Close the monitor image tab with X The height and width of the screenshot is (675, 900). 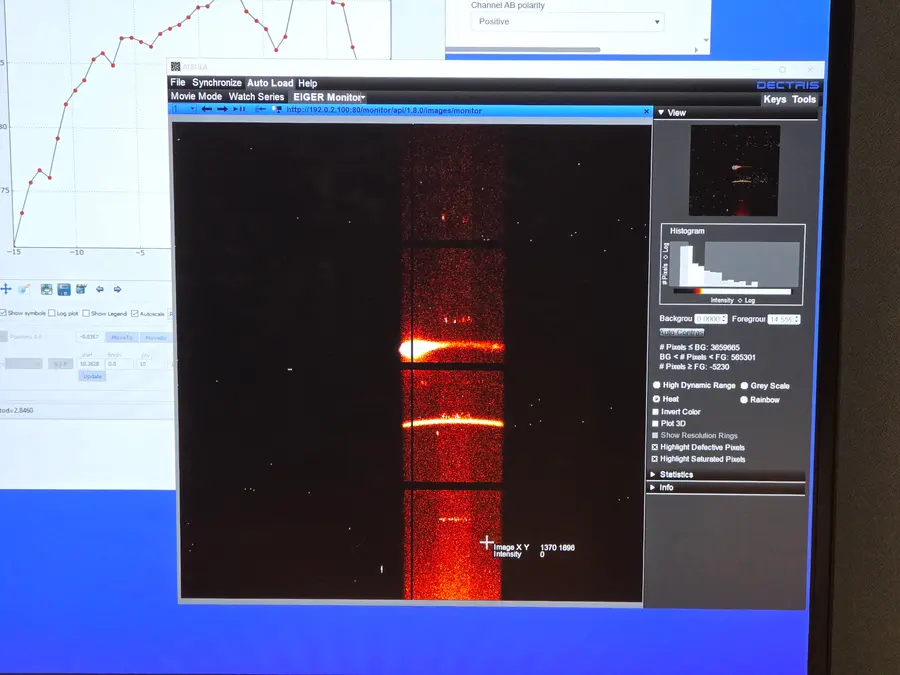pos(646,111)
